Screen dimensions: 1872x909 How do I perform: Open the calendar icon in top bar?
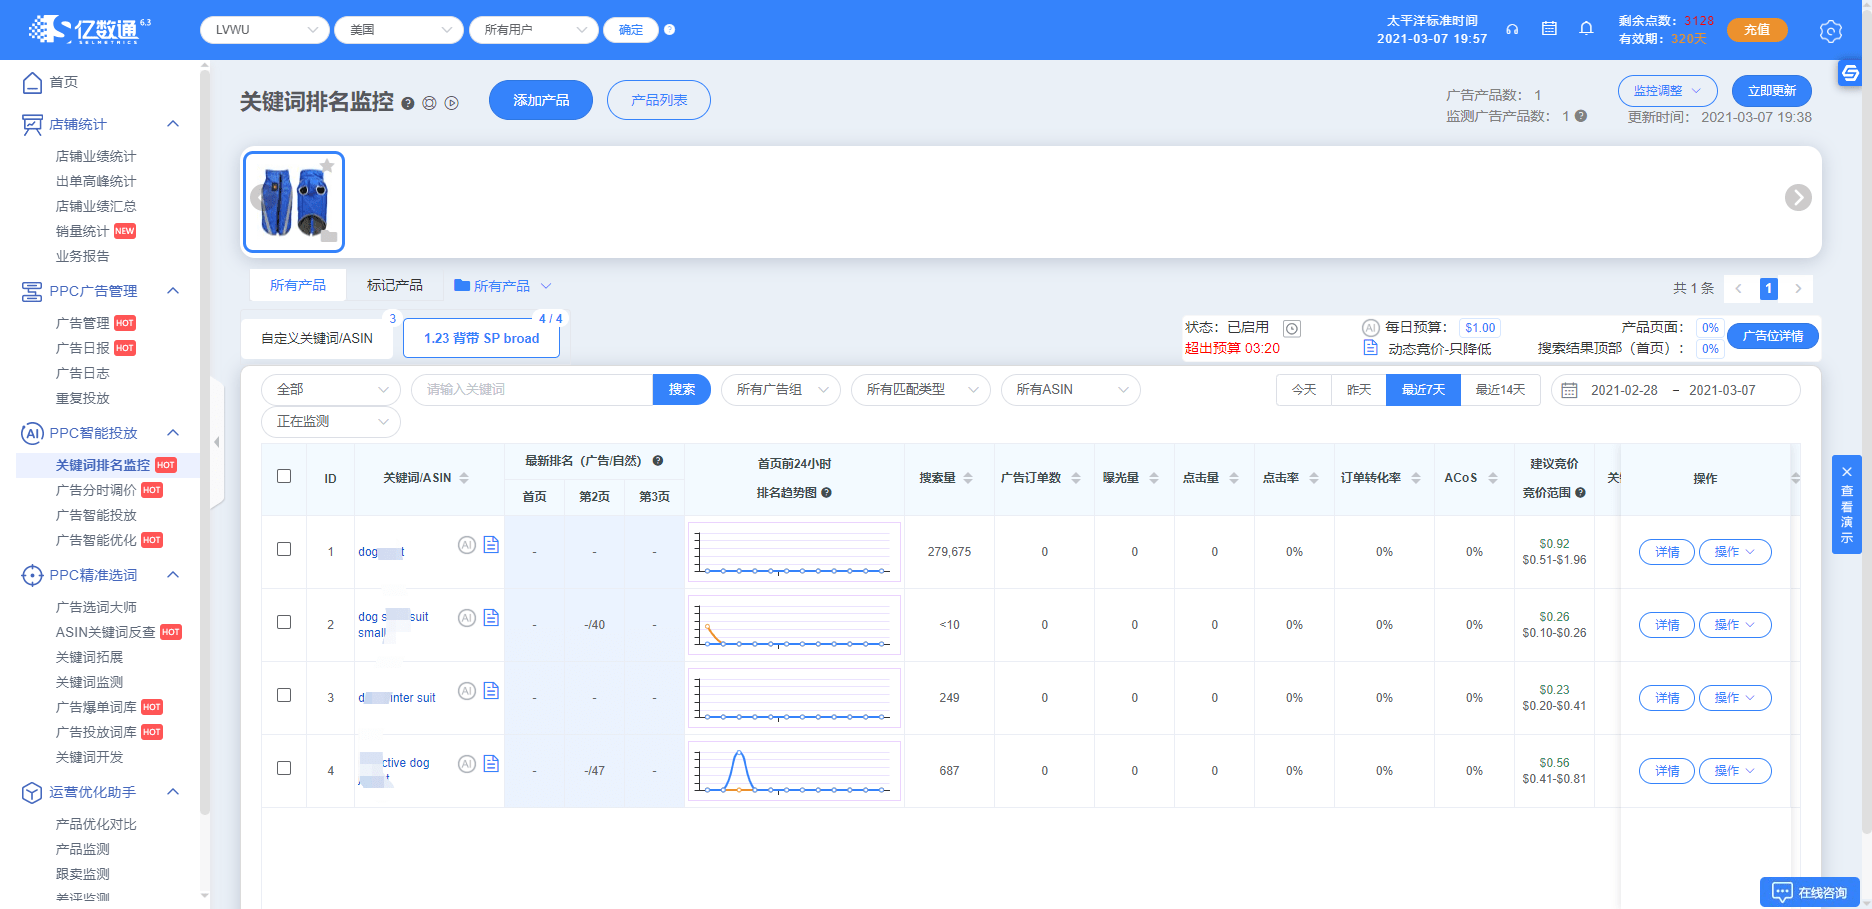1549,29
